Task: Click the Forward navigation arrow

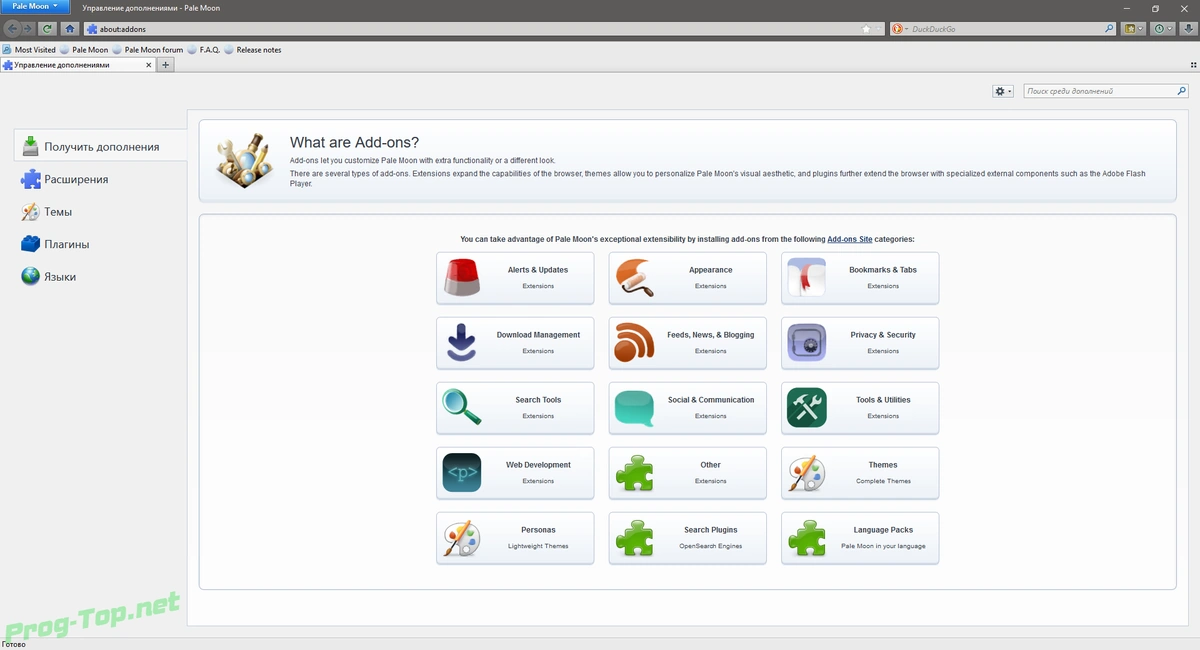Action: coord(28,29)
